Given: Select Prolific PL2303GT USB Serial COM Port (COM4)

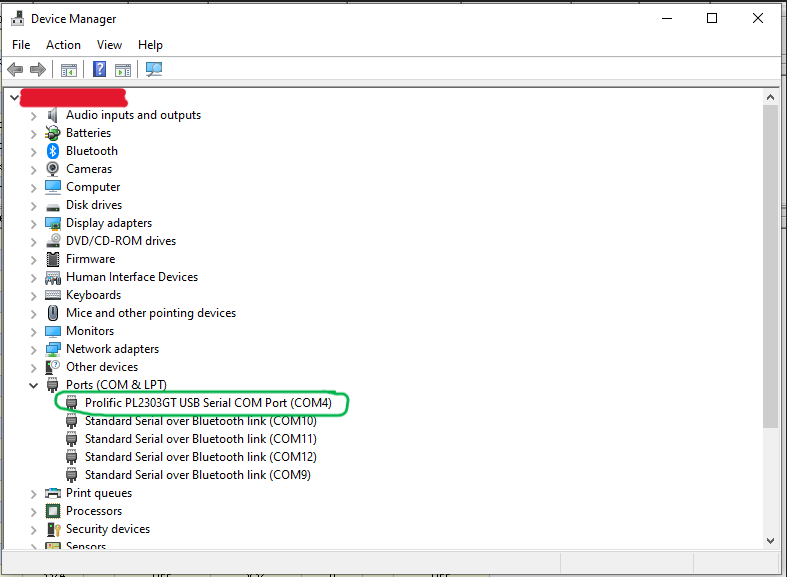Looking at the screenshot, I should point(208,403).
